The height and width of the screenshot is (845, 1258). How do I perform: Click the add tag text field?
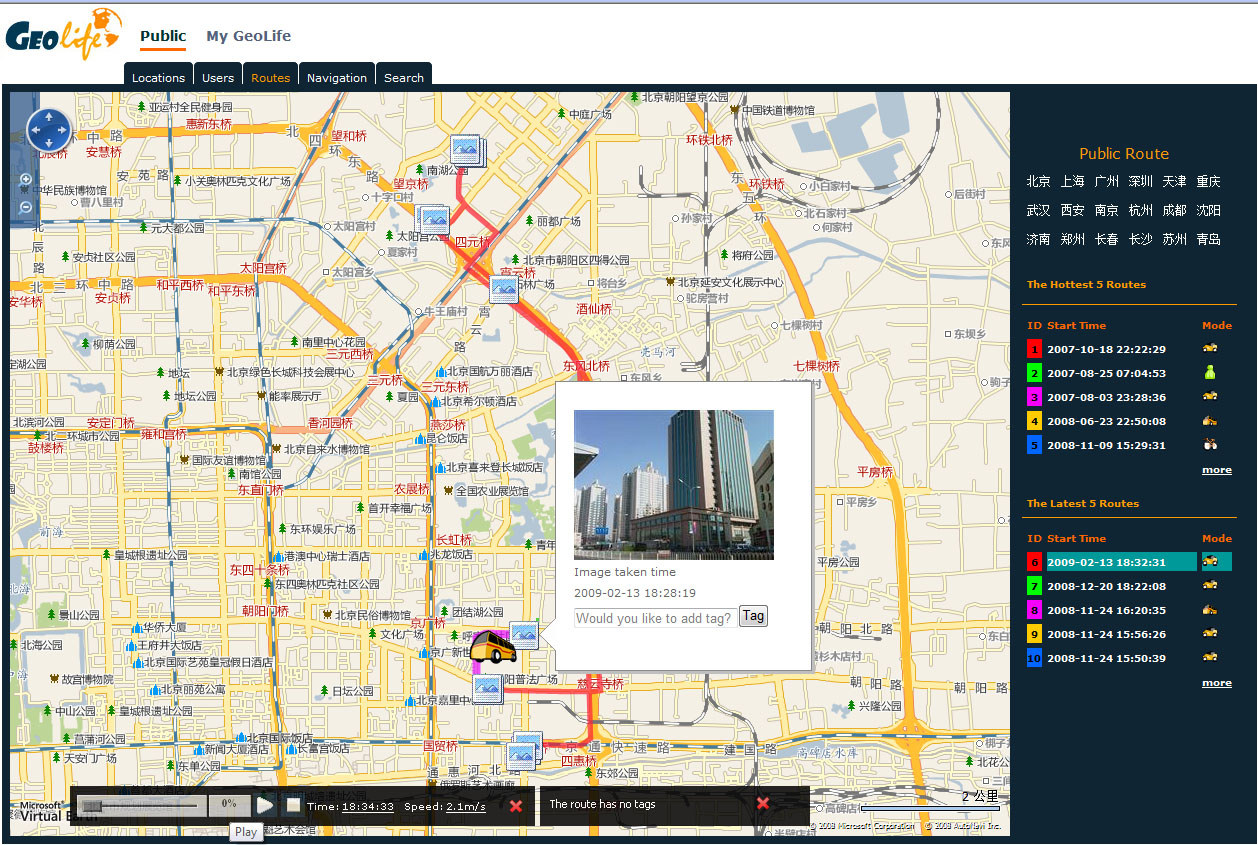pos(654,618)
